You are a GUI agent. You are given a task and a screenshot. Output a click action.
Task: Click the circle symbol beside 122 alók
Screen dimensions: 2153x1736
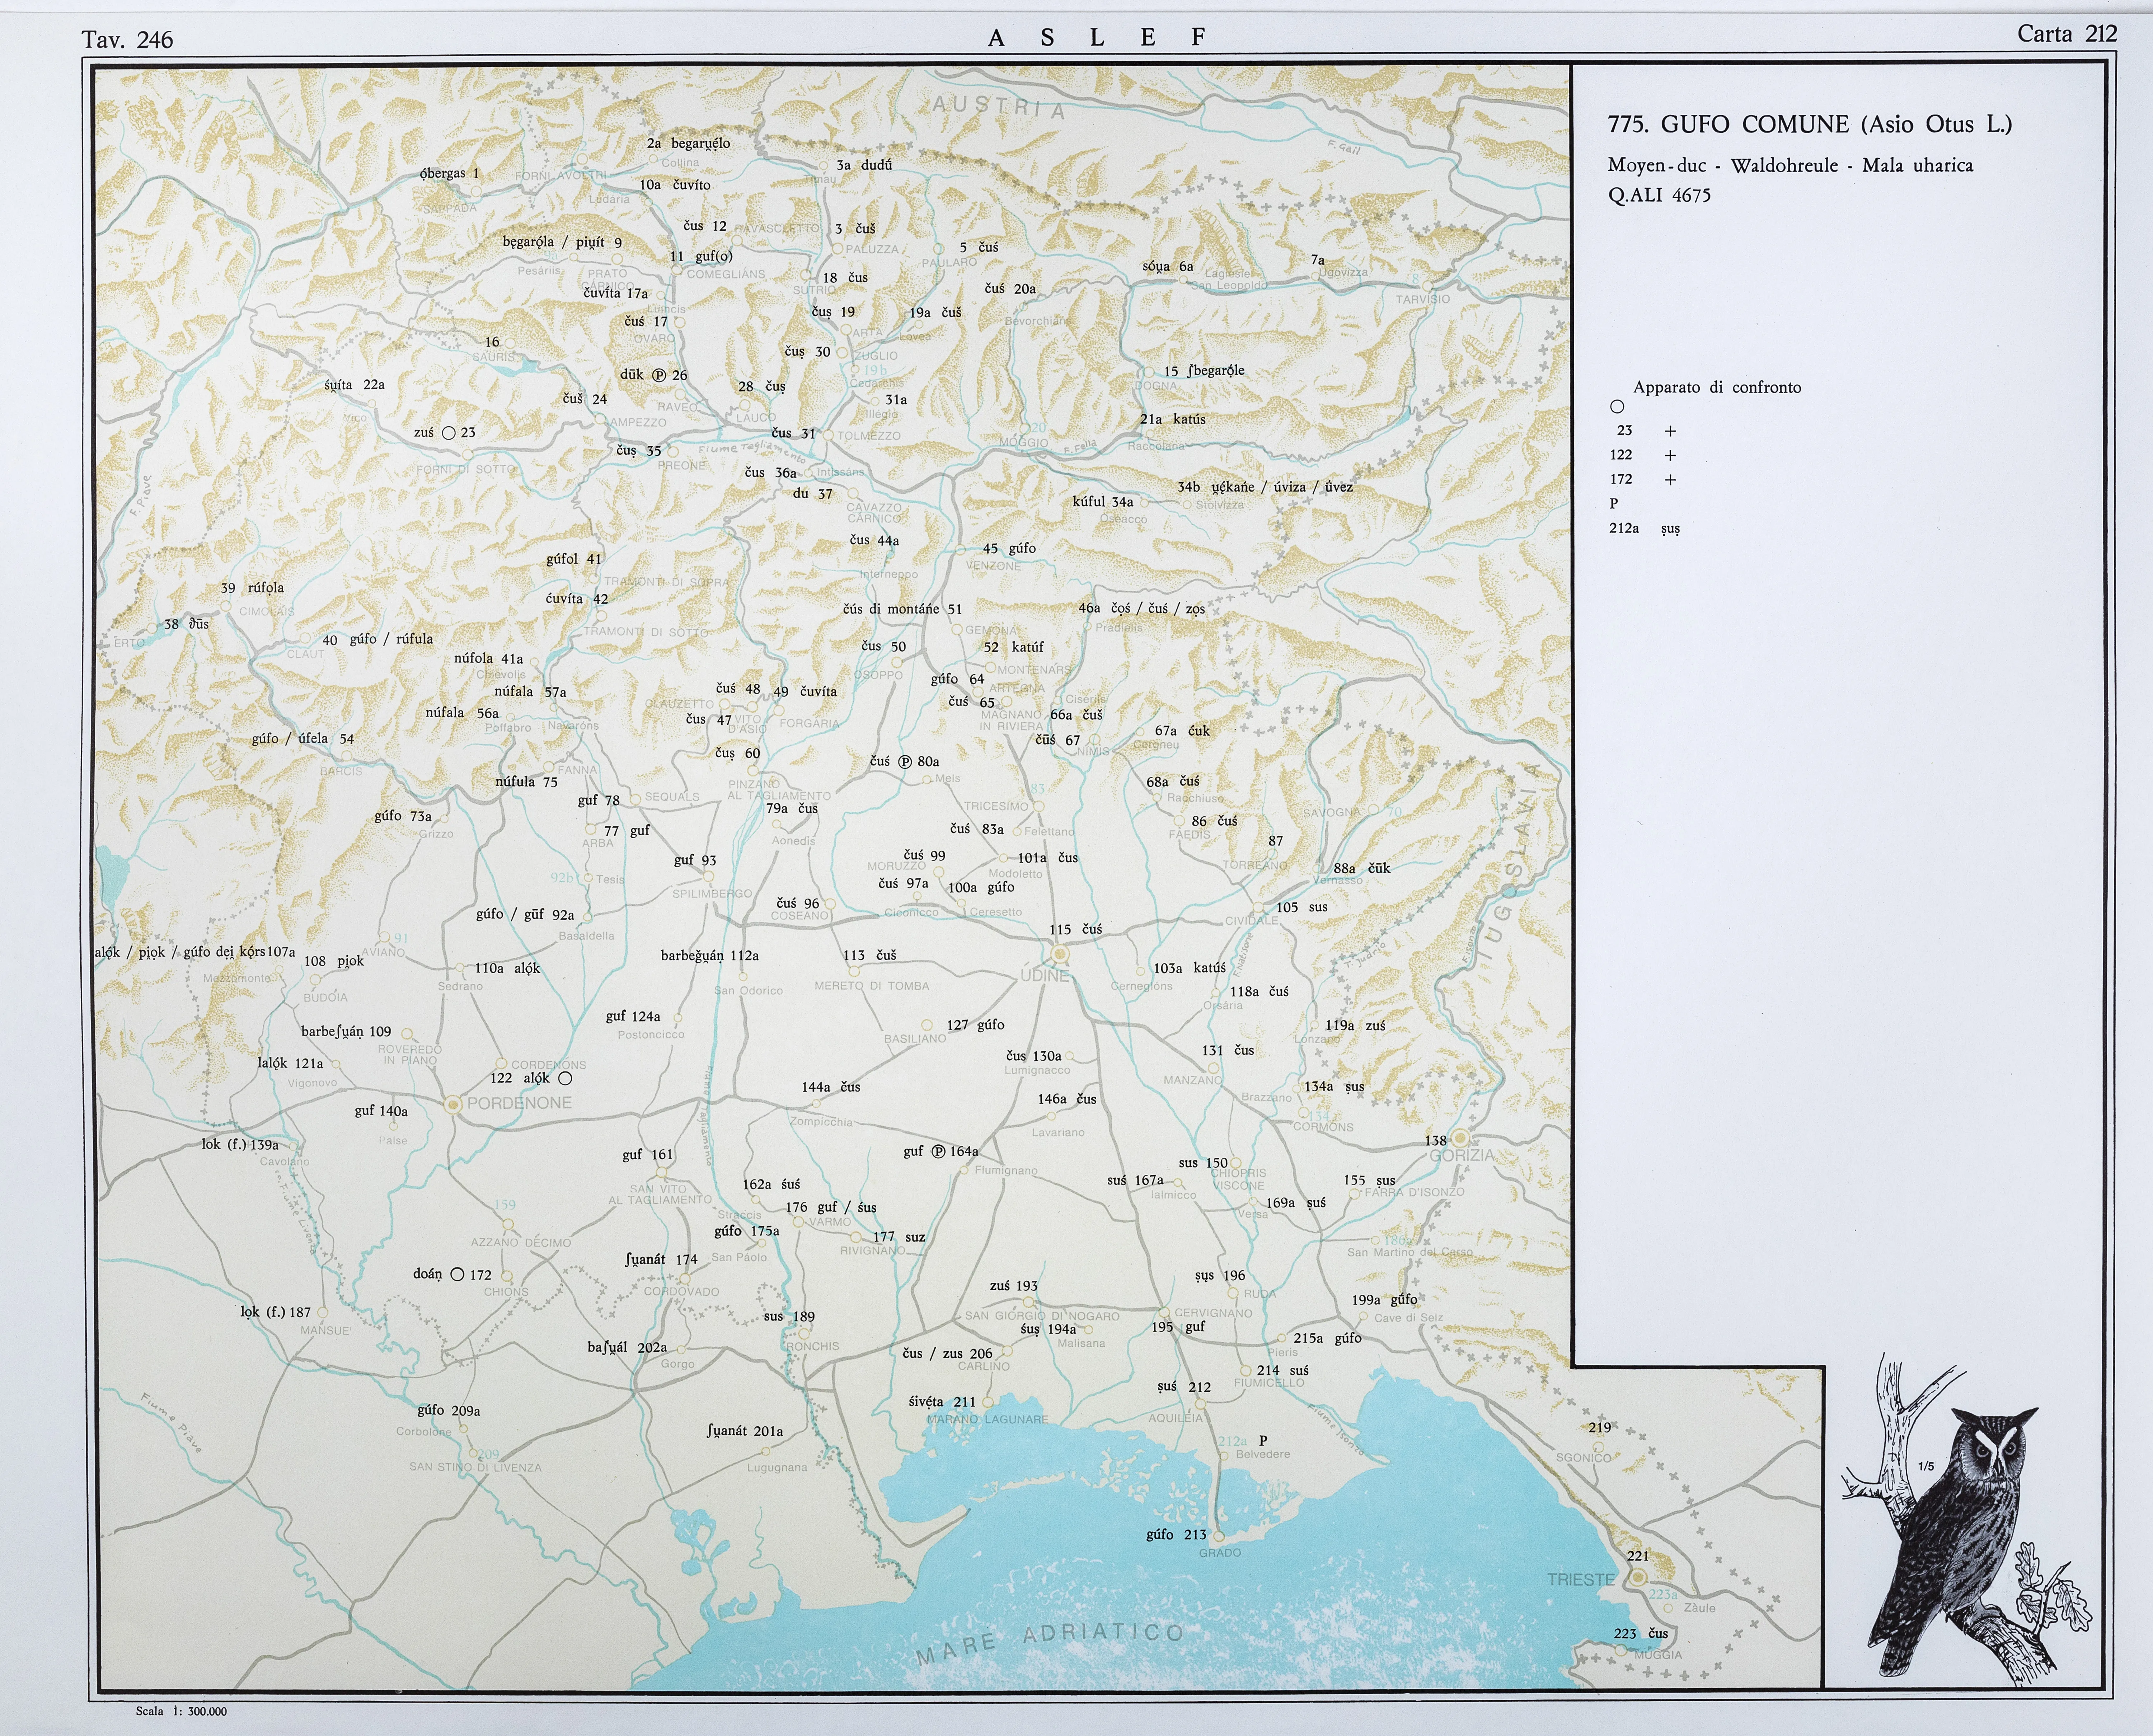point(565,1078)
